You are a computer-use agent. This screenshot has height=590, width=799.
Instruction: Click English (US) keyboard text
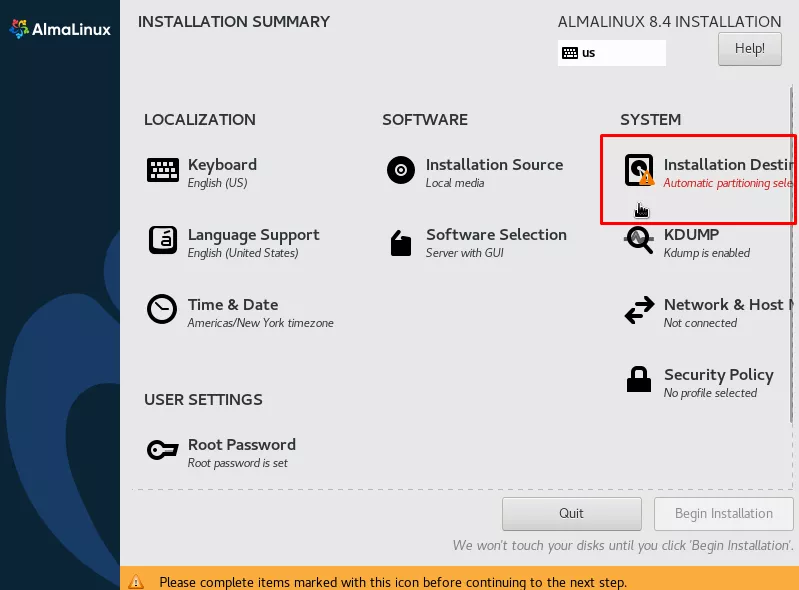(x=217, y=183)
